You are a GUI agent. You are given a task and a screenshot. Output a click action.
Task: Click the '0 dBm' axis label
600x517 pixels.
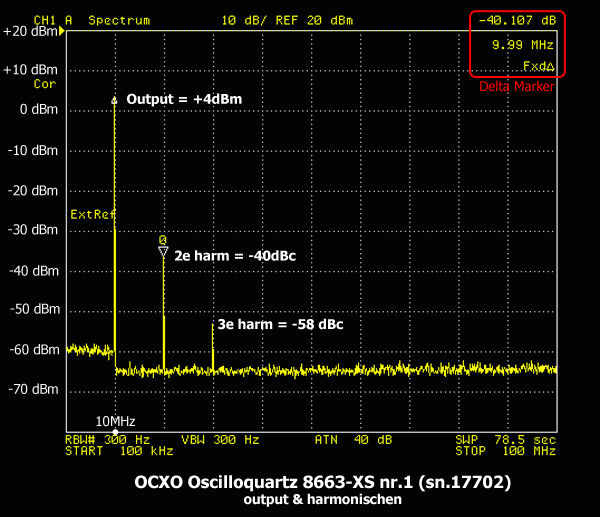(x=39, y=109)
